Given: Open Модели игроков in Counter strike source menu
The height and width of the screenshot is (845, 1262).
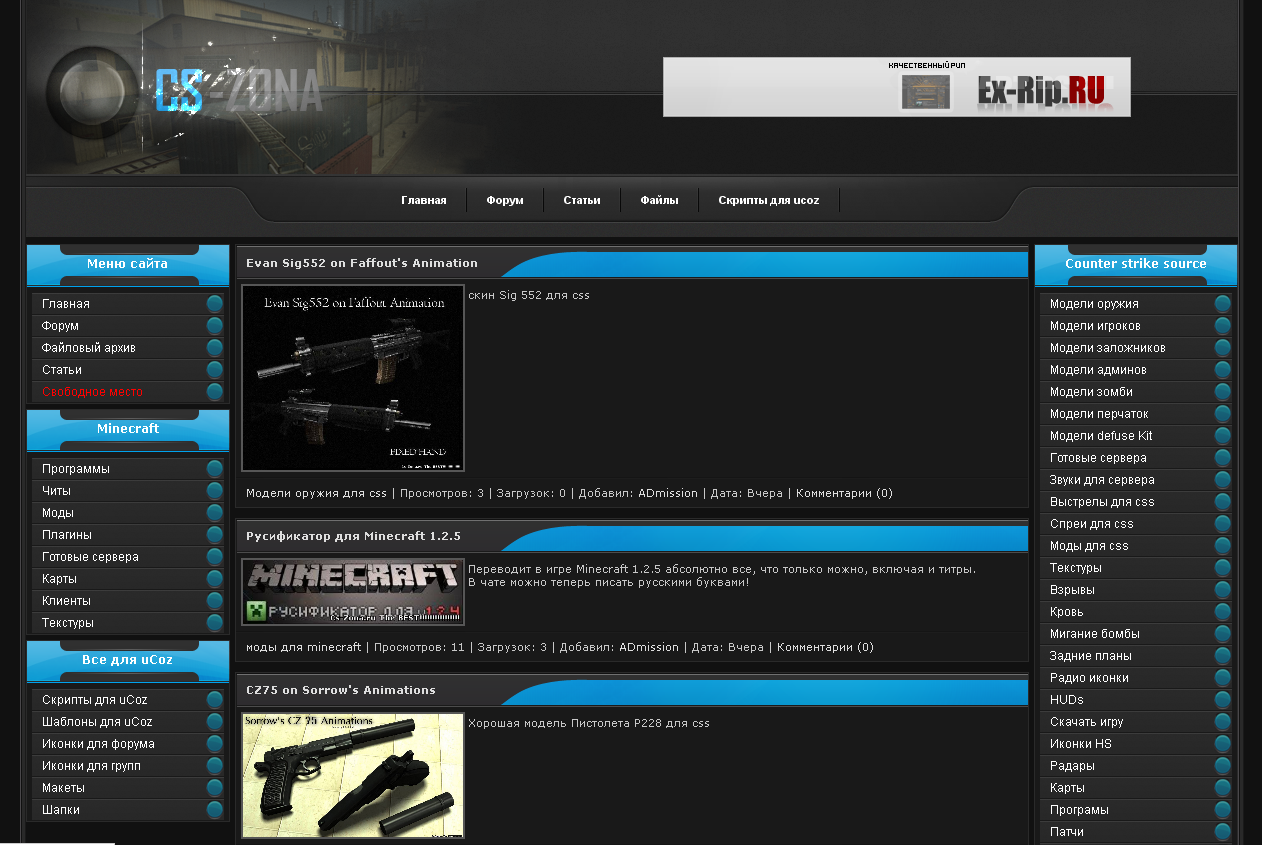Looking at the screenshot, I should click(1095, 326).
